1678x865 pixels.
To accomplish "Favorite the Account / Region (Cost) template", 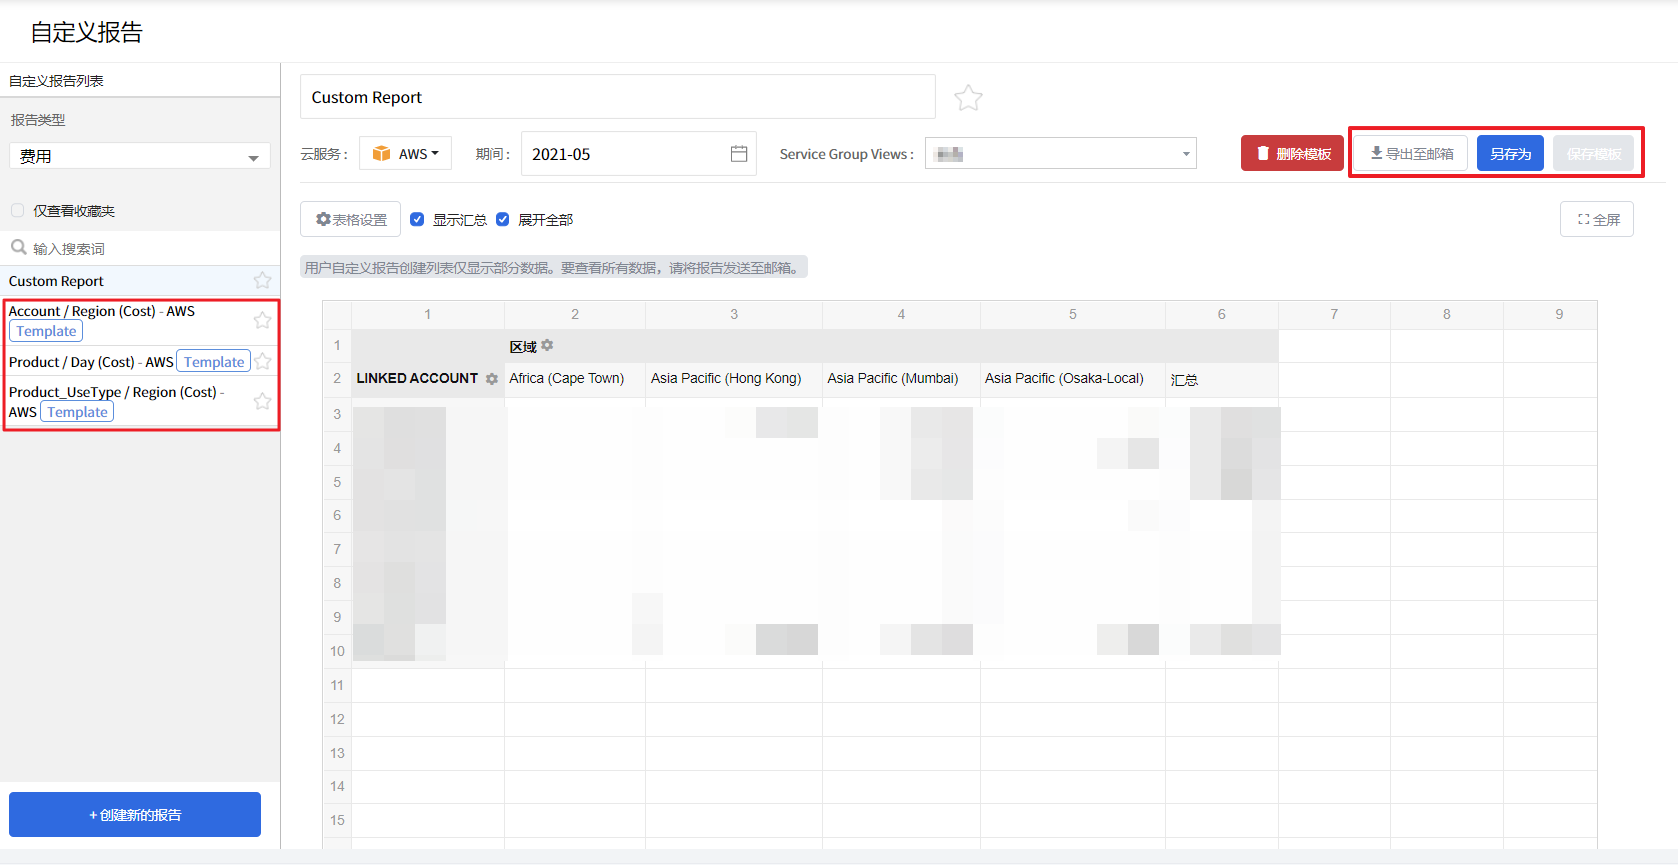I will tap(262, 320).
